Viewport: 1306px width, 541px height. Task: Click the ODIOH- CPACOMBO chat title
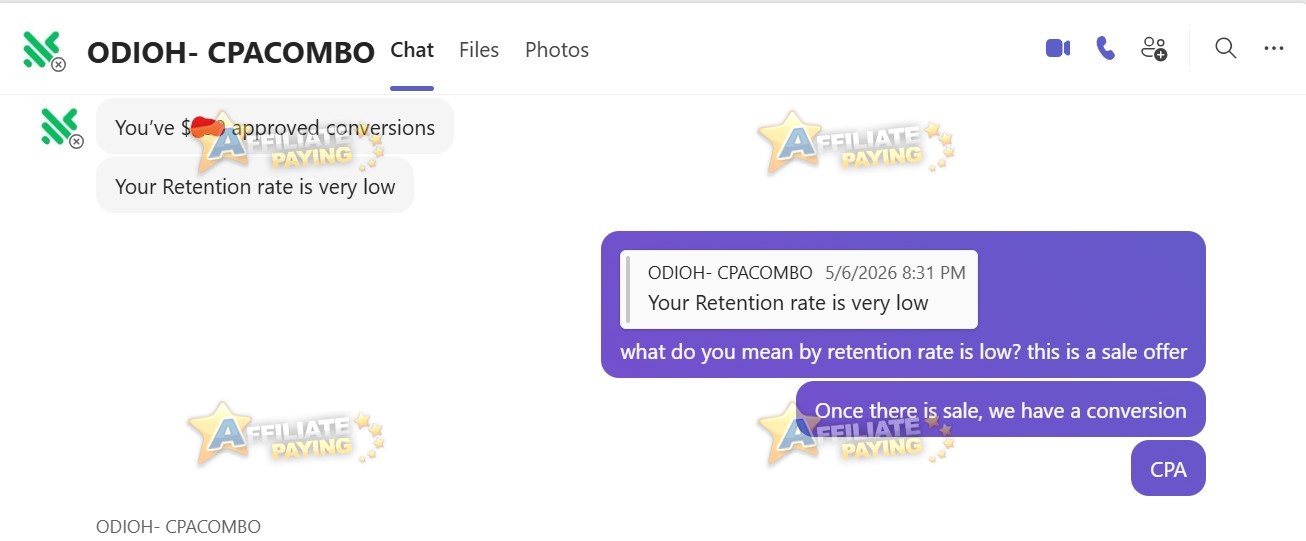point(231,52)
